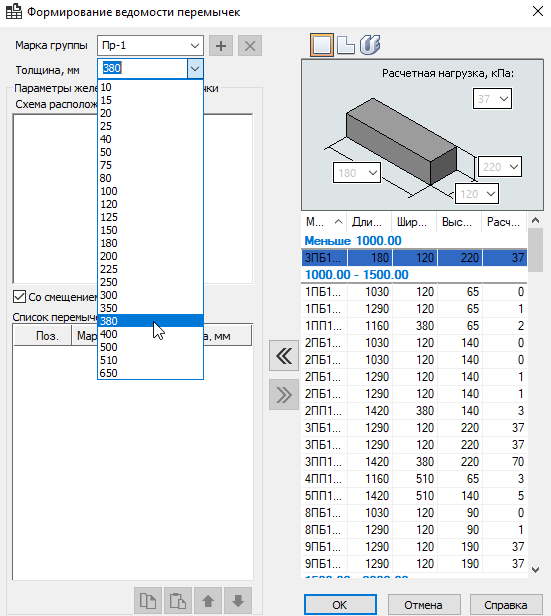Add a new group mark with plus button

(x=221, y=46)
